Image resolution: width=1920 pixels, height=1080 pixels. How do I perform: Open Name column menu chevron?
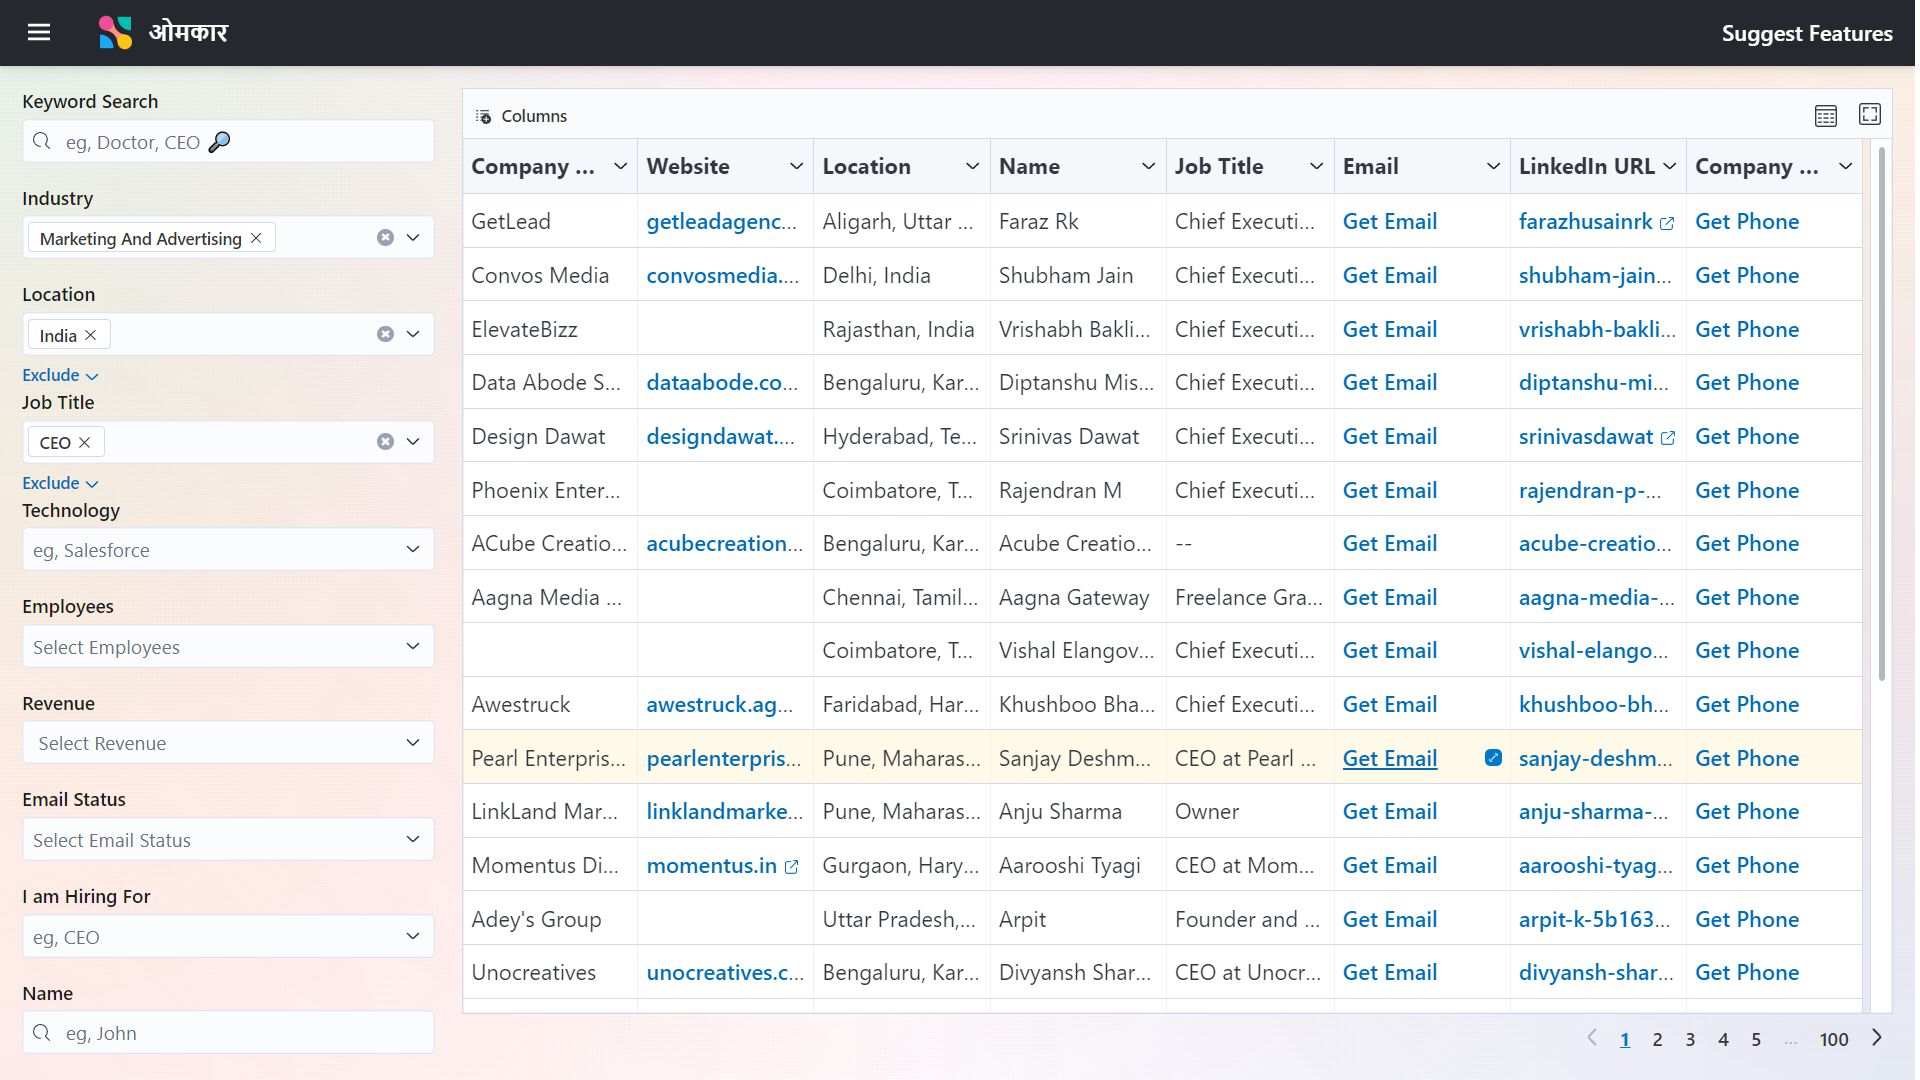1148,166
